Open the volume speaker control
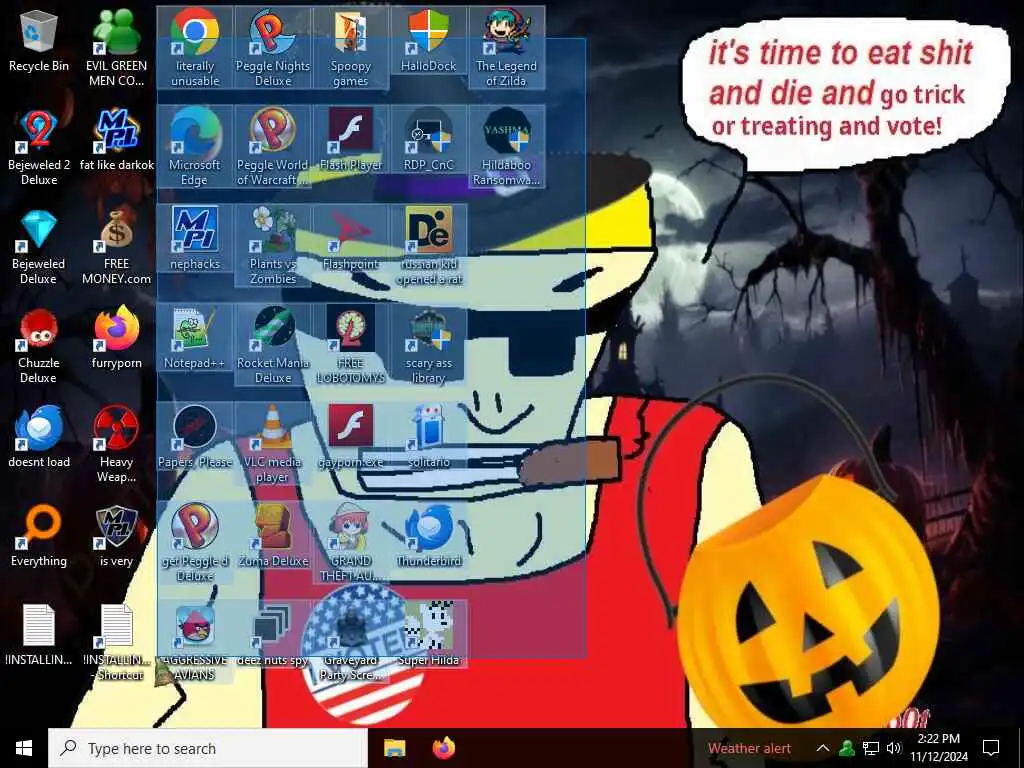 (x=894, y=748)
